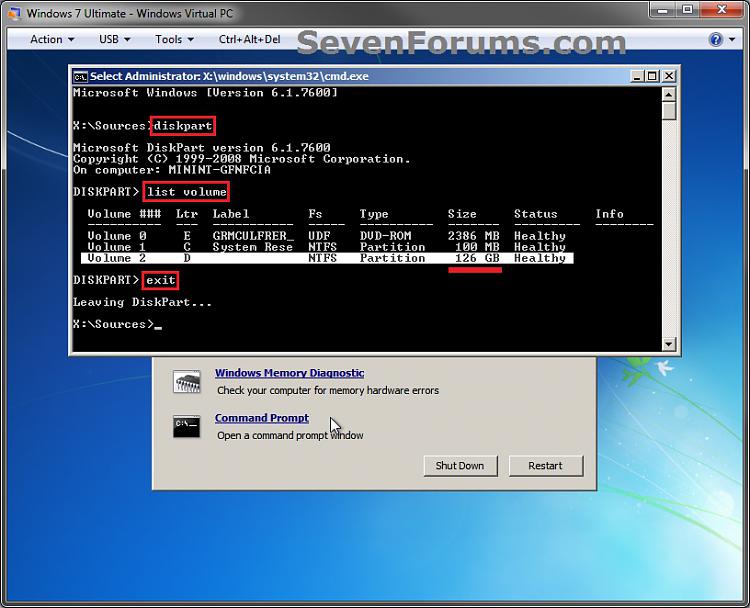
Task: Close the Windows Virtual PC window
Action: coord(722,10)
